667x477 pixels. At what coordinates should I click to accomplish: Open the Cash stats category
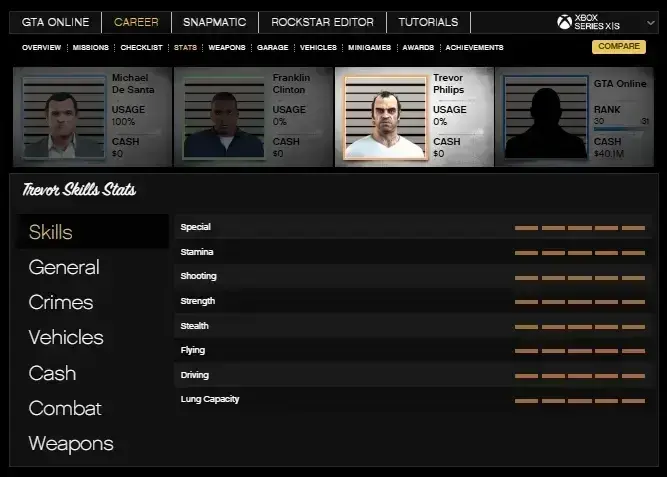point(52,373)
